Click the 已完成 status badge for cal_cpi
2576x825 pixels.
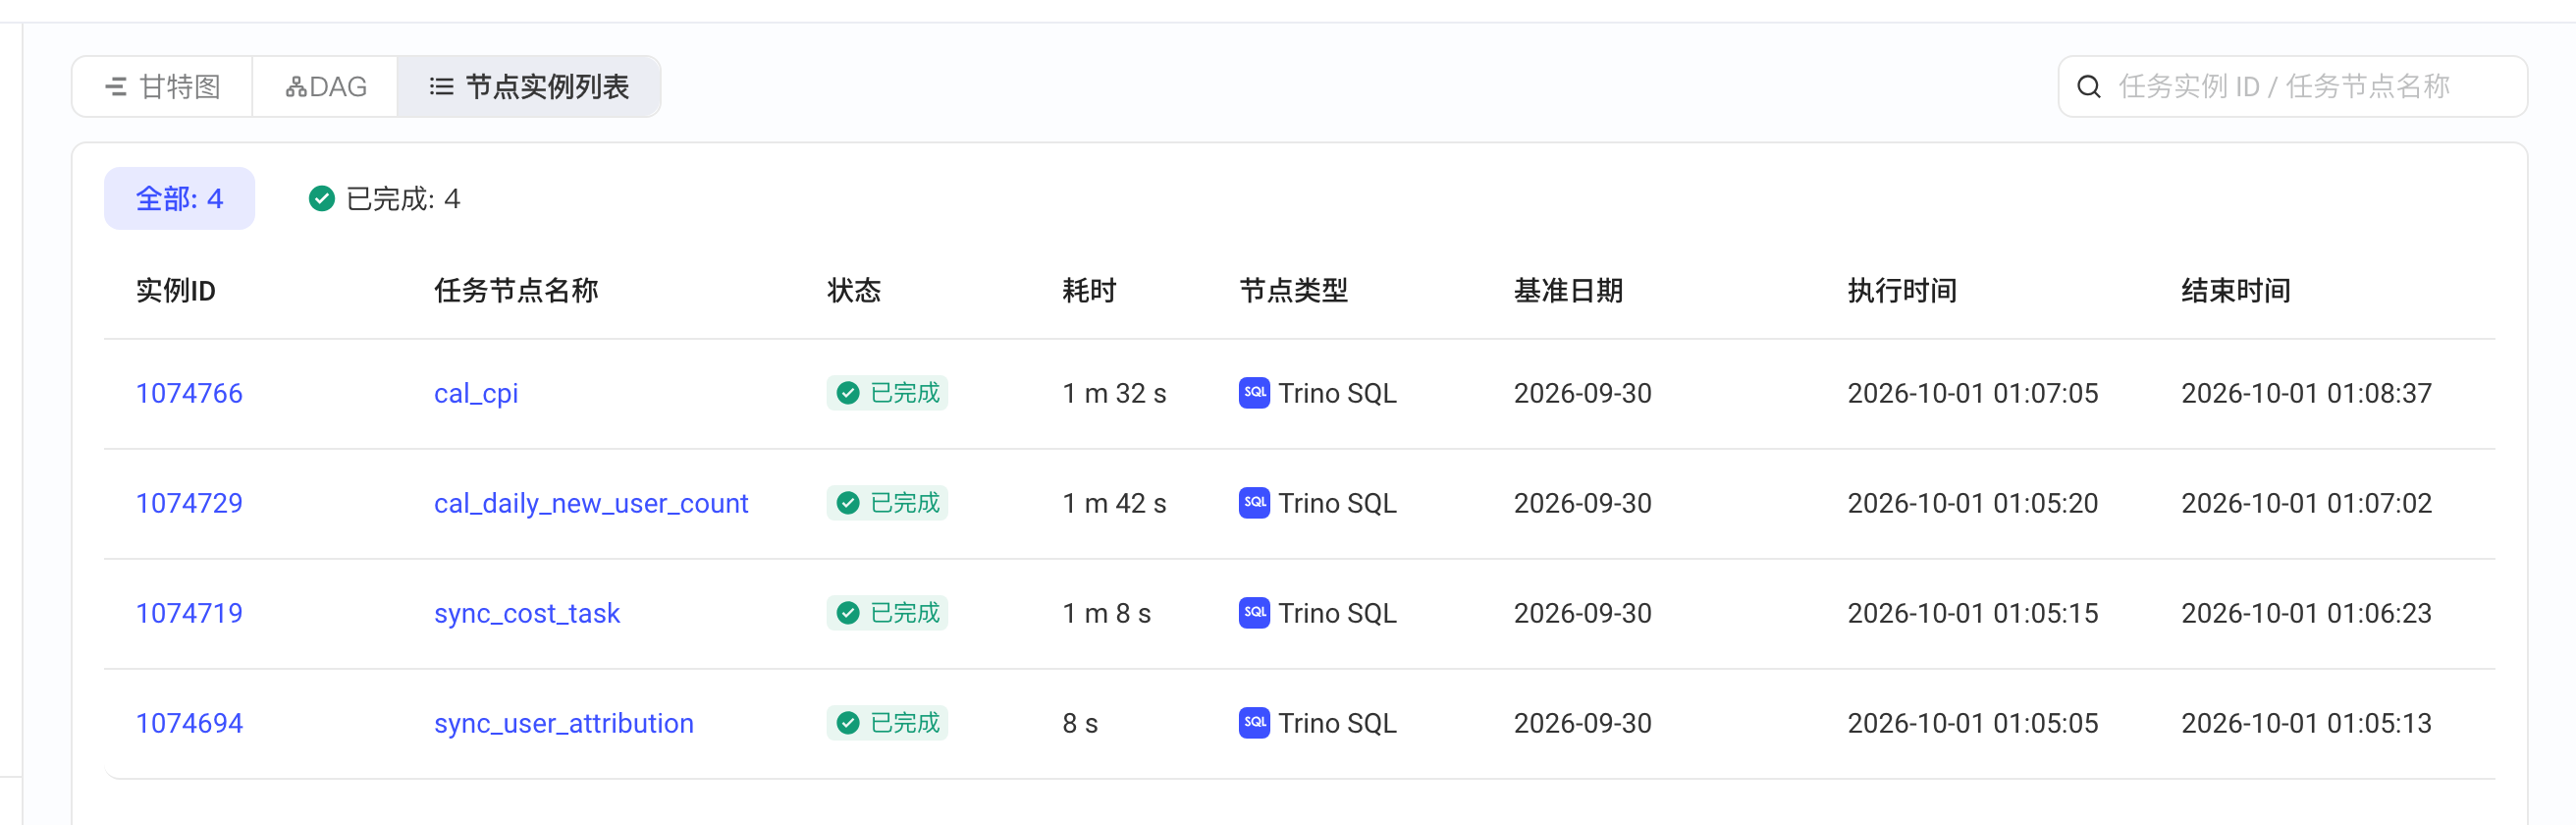pyautogui.click(x=887, y=393)
